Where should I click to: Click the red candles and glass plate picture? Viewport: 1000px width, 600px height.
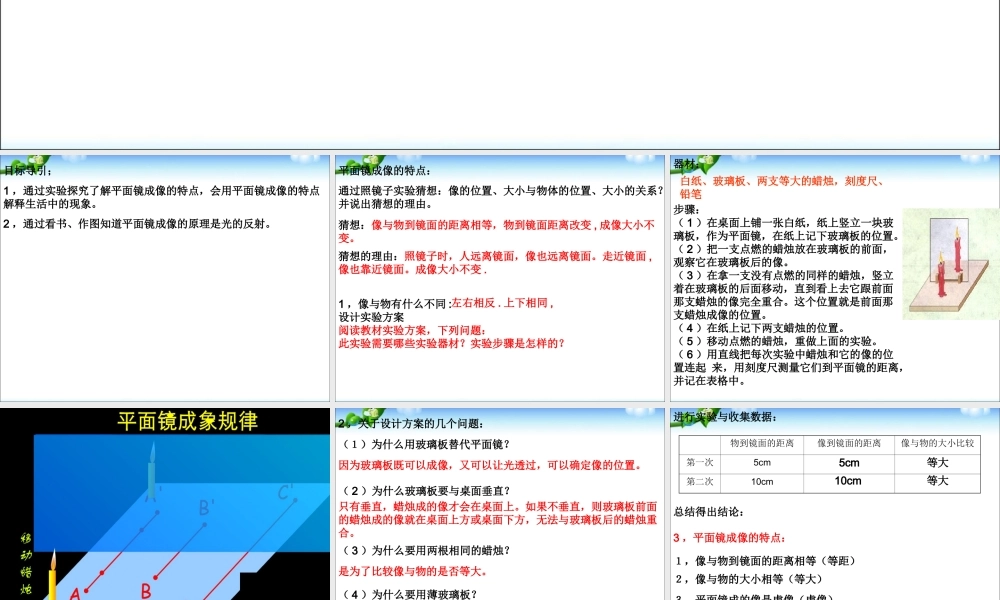[x=950, y=264]
